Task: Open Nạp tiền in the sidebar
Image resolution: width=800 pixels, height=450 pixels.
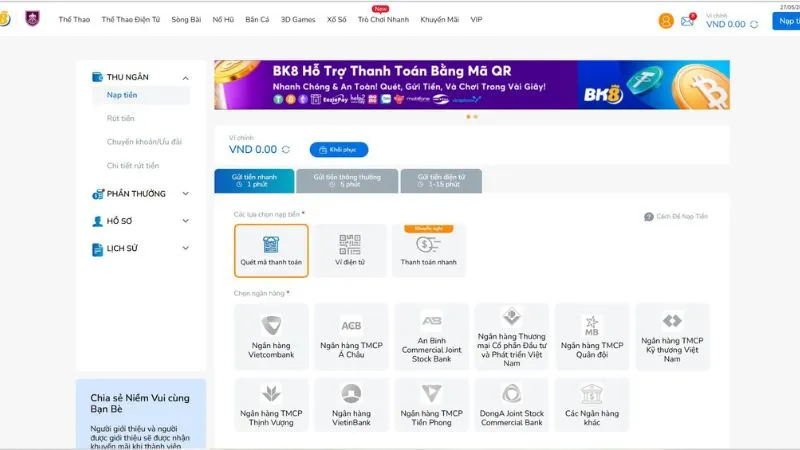Action: (x=141, y=95)
